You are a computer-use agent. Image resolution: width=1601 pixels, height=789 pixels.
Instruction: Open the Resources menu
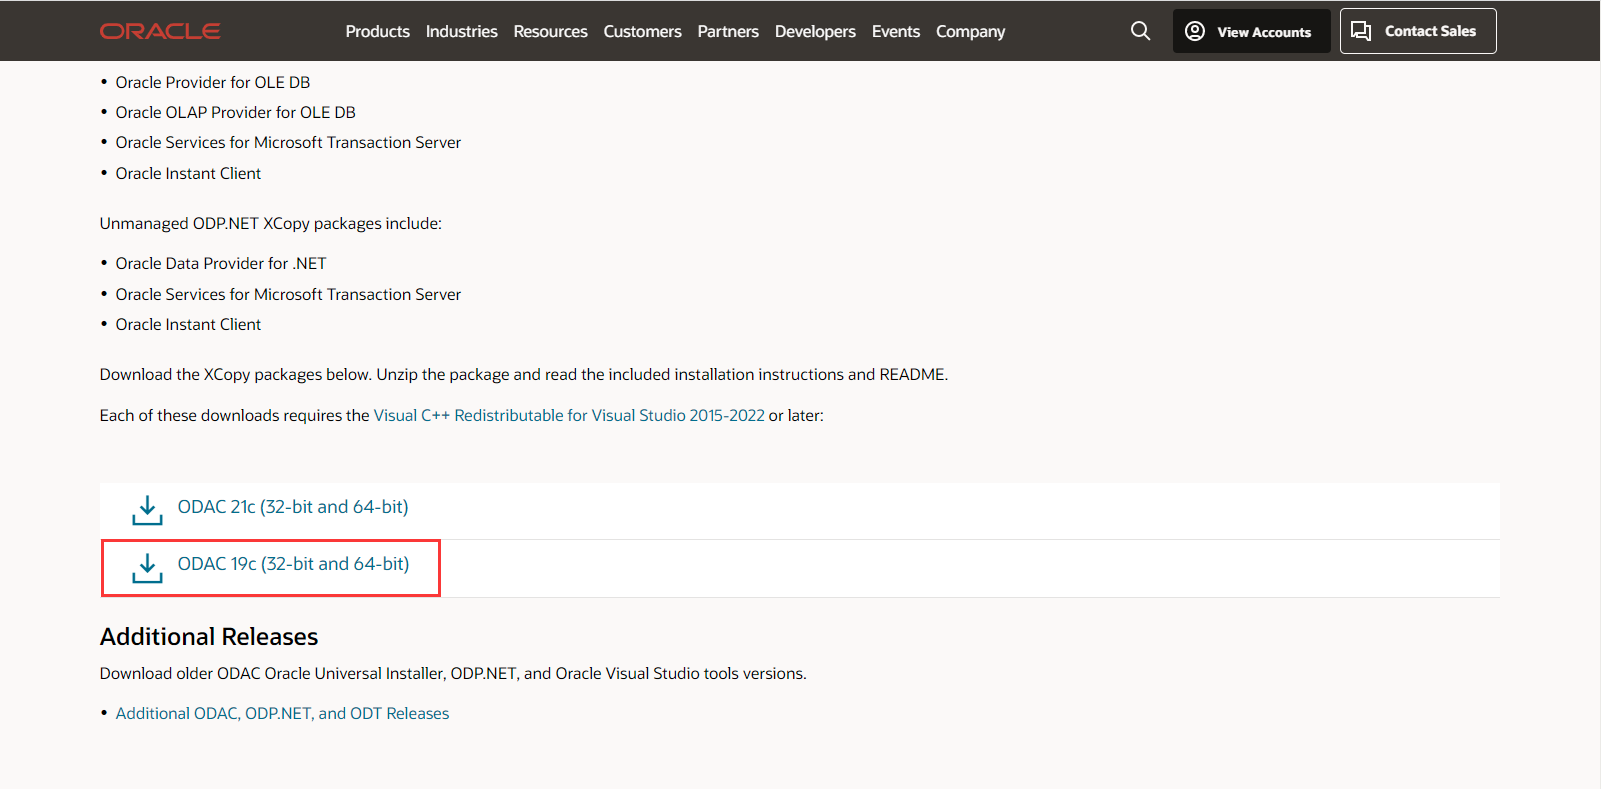(x=550, y=31)
